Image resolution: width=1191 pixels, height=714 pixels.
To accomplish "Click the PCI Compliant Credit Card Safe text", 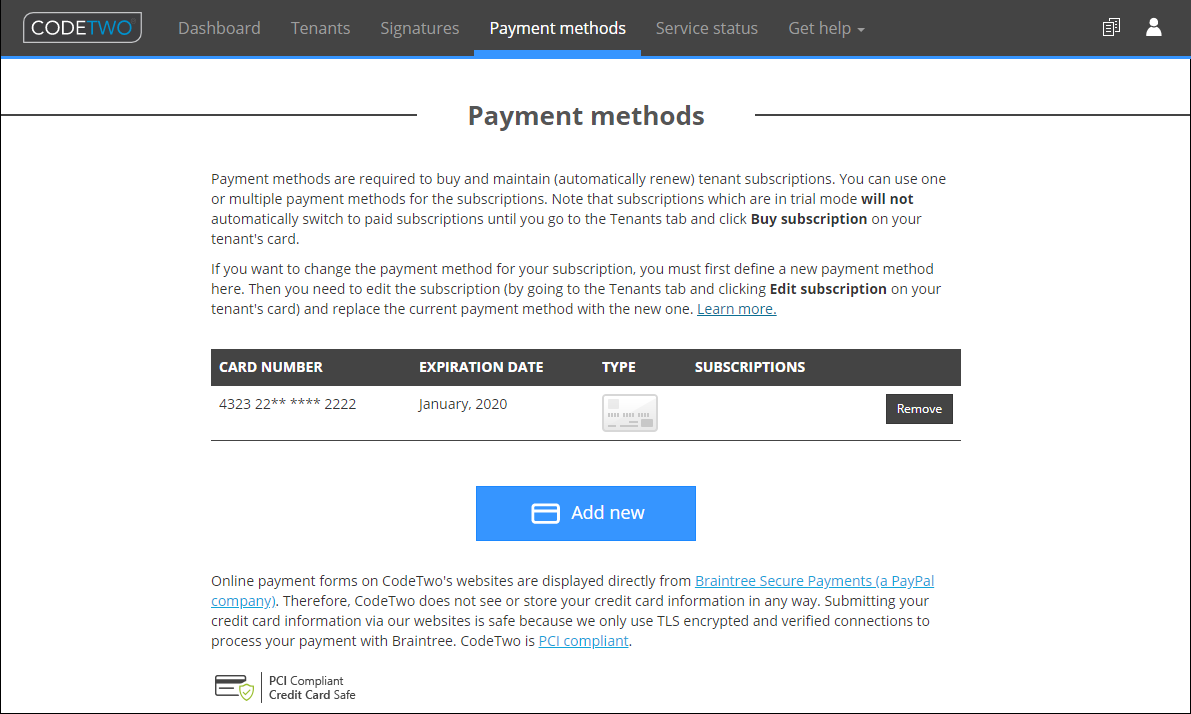I will pyautogui.click(x=312, y=687).
